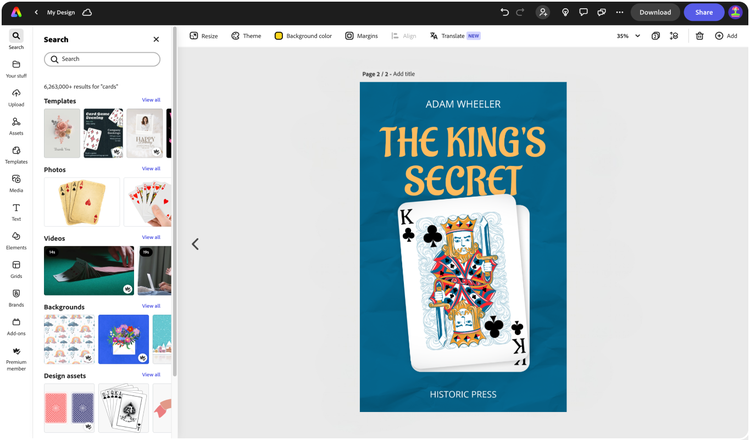
Task: Click the Download button
Action: (655, 12)
